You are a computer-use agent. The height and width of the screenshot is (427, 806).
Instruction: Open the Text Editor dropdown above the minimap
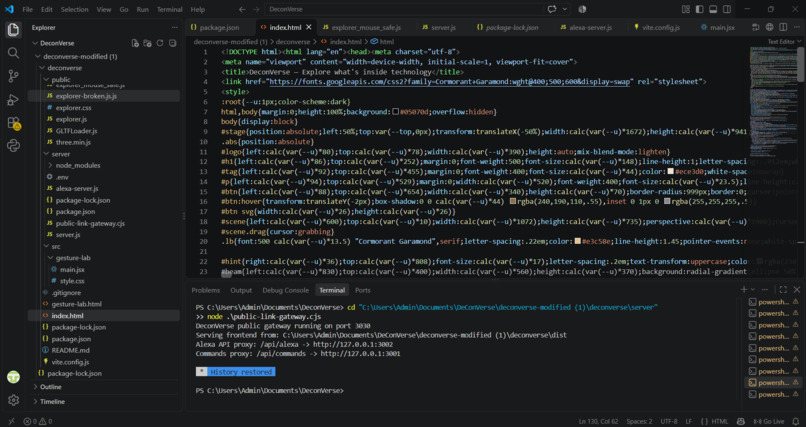point(784,42)
